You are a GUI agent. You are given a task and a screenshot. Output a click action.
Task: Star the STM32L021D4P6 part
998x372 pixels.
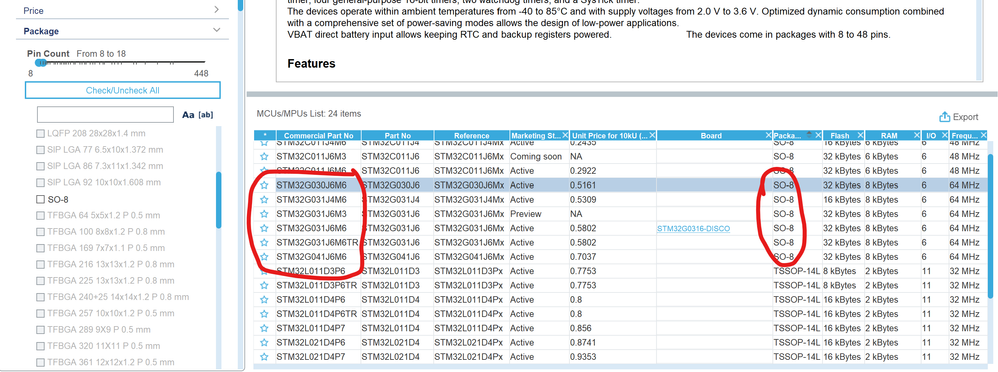pyautogui.click(x=264, y=342)
